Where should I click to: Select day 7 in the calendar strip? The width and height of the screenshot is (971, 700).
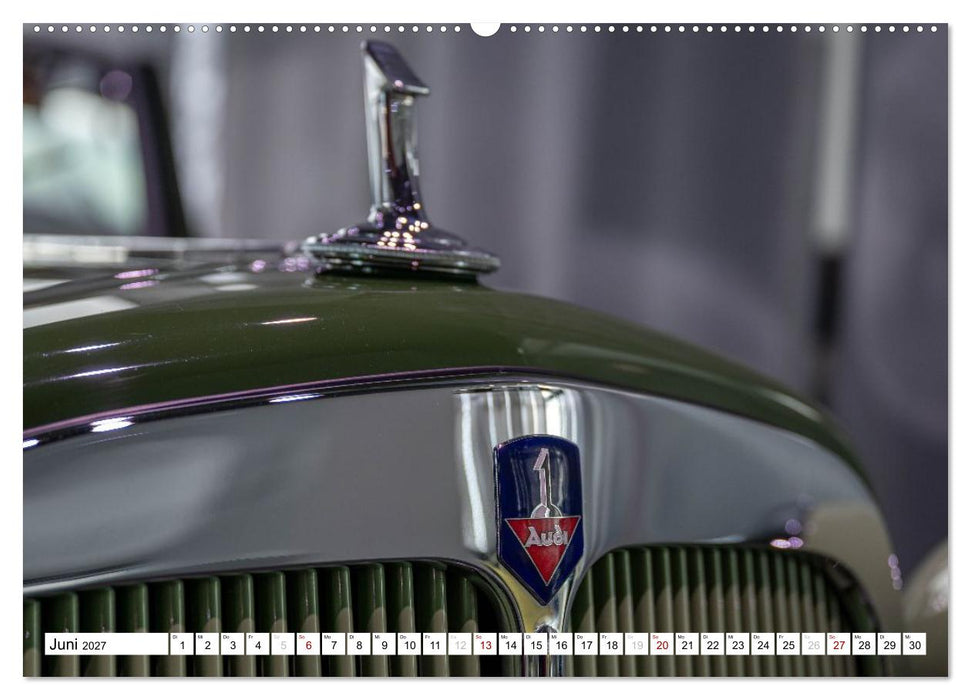(334, 644)
